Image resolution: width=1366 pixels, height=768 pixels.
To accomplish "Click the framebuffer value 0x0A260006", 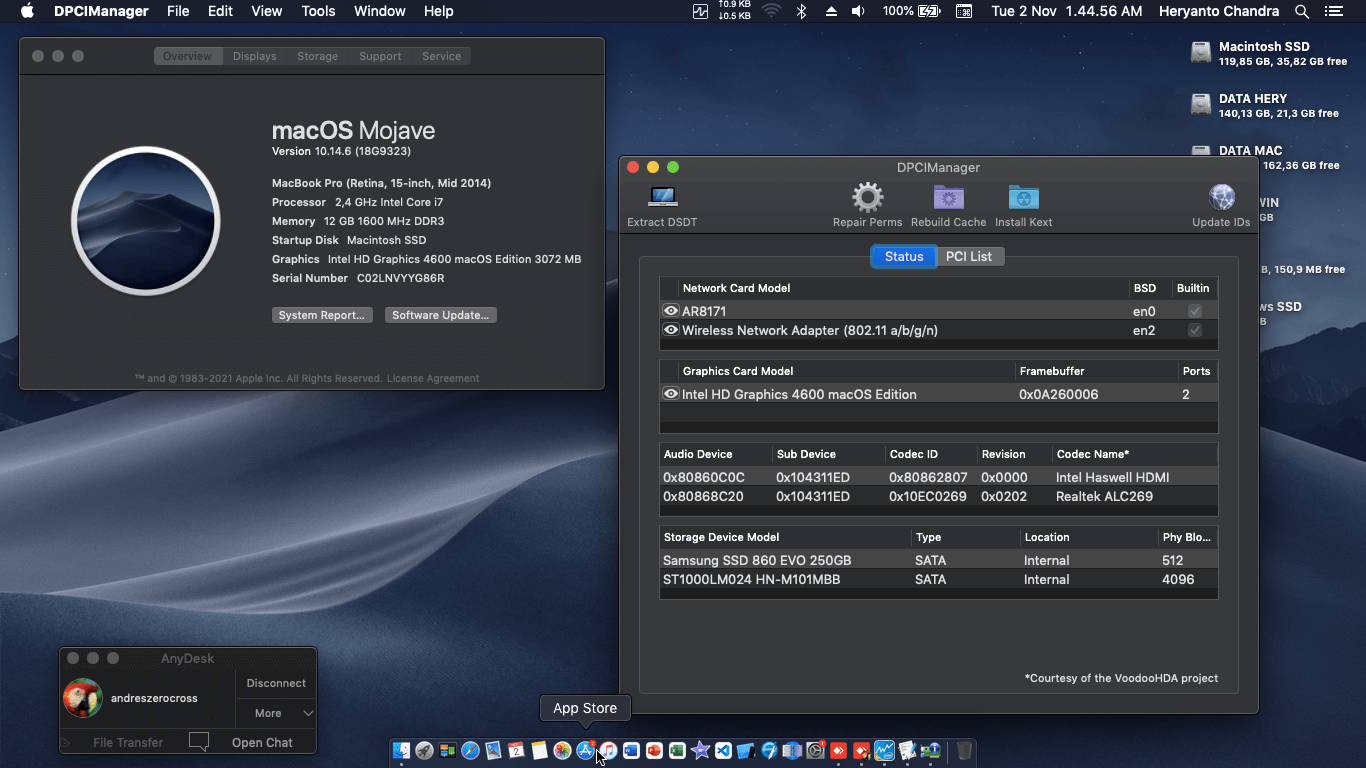I will tap(1058, 394).
